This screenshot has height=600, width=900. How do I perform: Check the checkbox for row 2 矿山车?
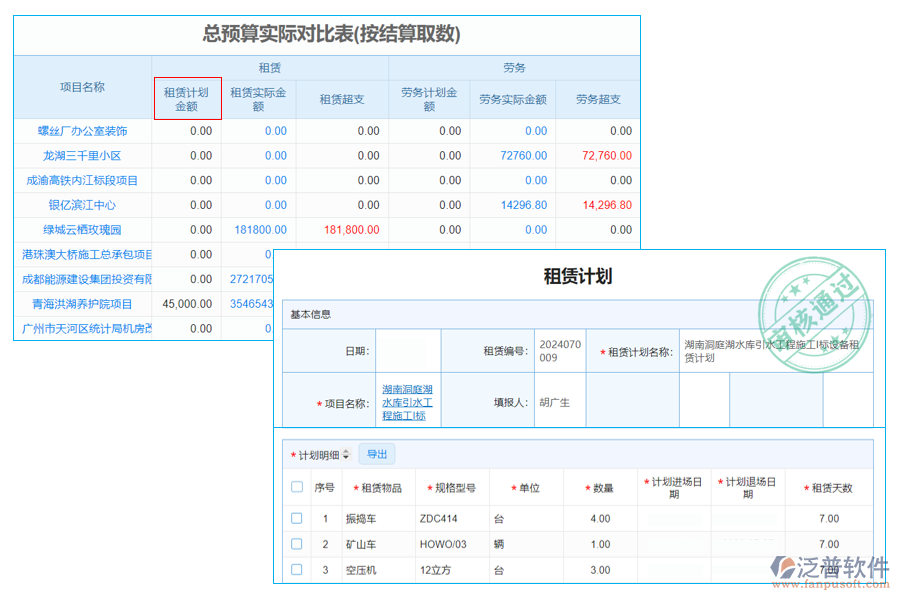[296, 543]
